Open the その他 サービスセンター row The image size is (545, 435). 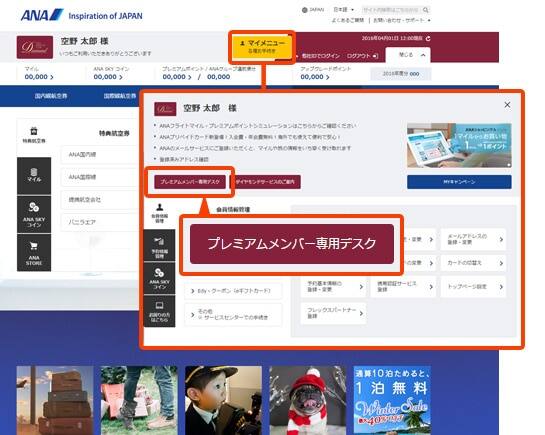[x=233, y=314]
